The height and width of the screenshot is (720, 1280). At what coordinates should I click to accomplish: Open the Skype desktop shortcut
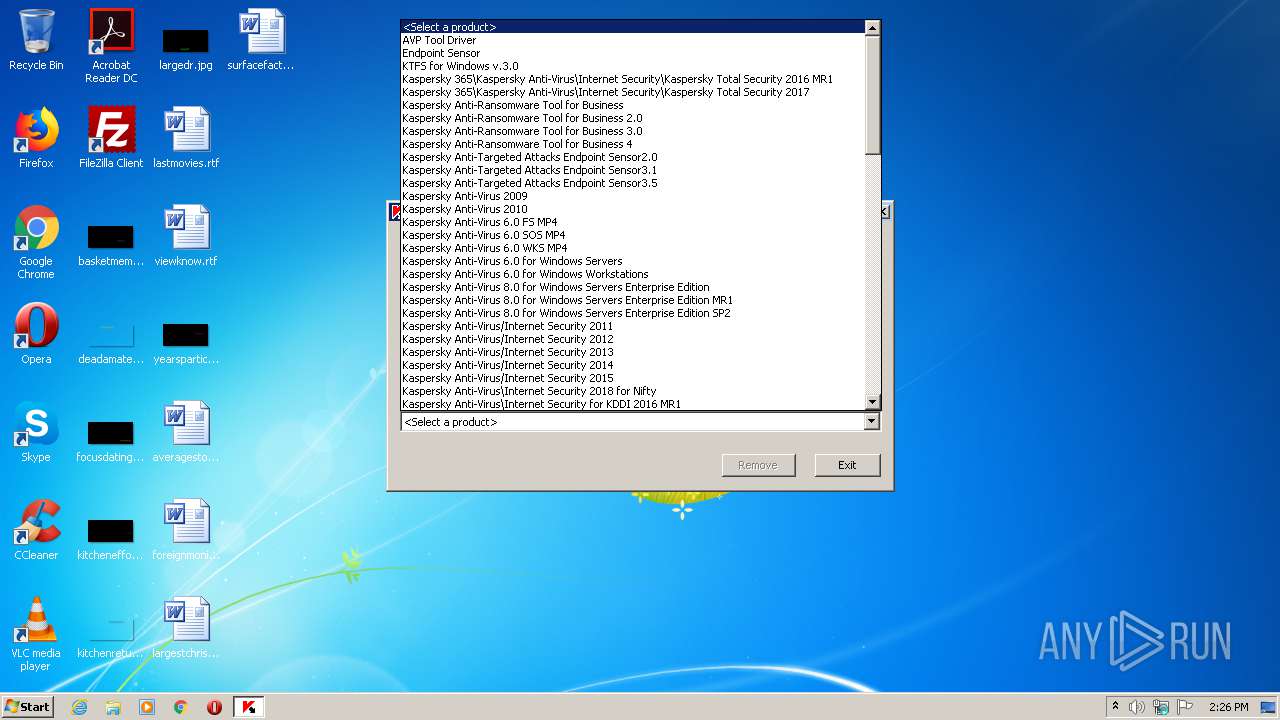coord(36,432)
